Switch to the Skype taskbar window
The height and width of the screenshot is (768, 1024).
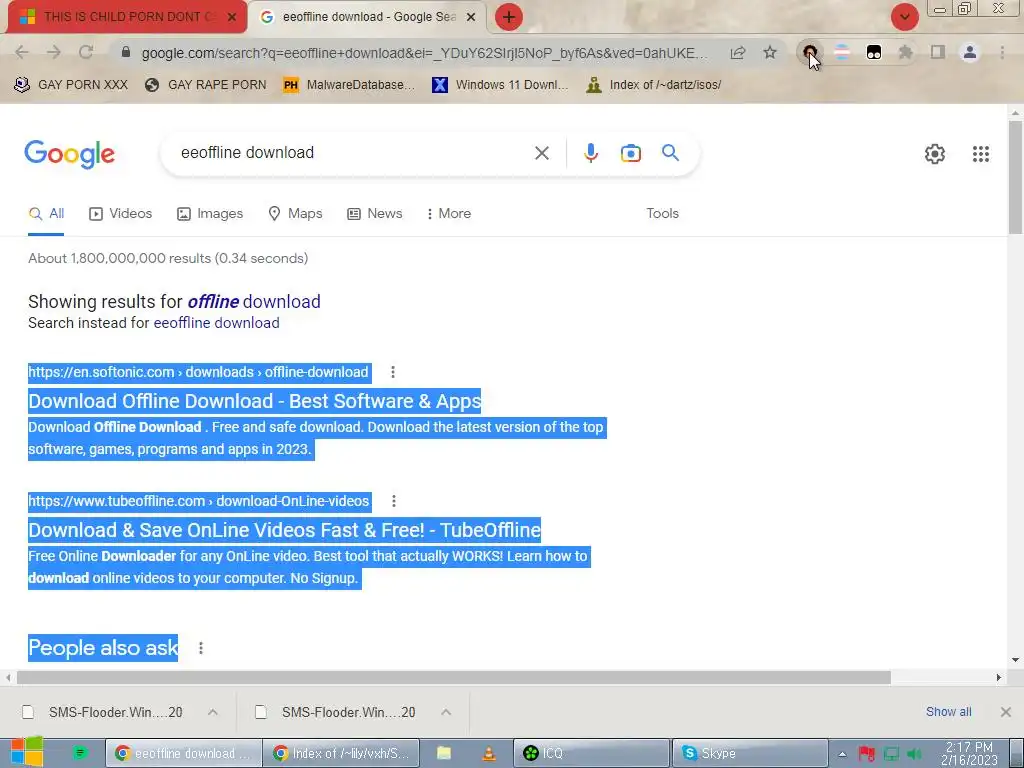750,754
